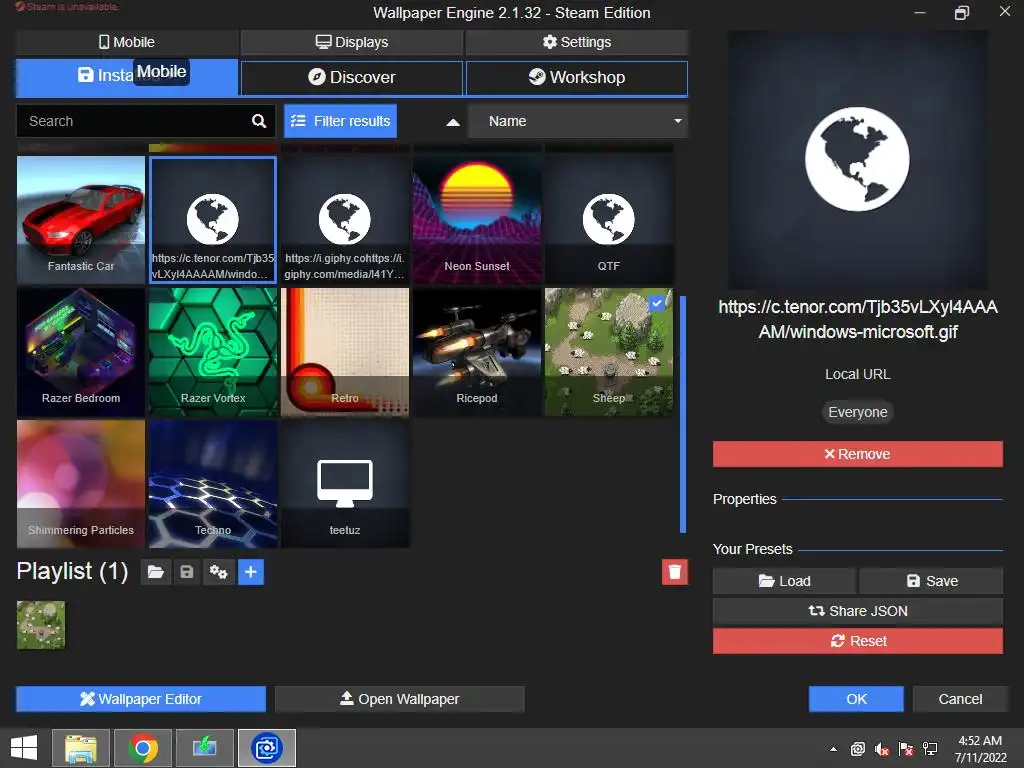Add to playlist with plus icon

coord(251,573)
